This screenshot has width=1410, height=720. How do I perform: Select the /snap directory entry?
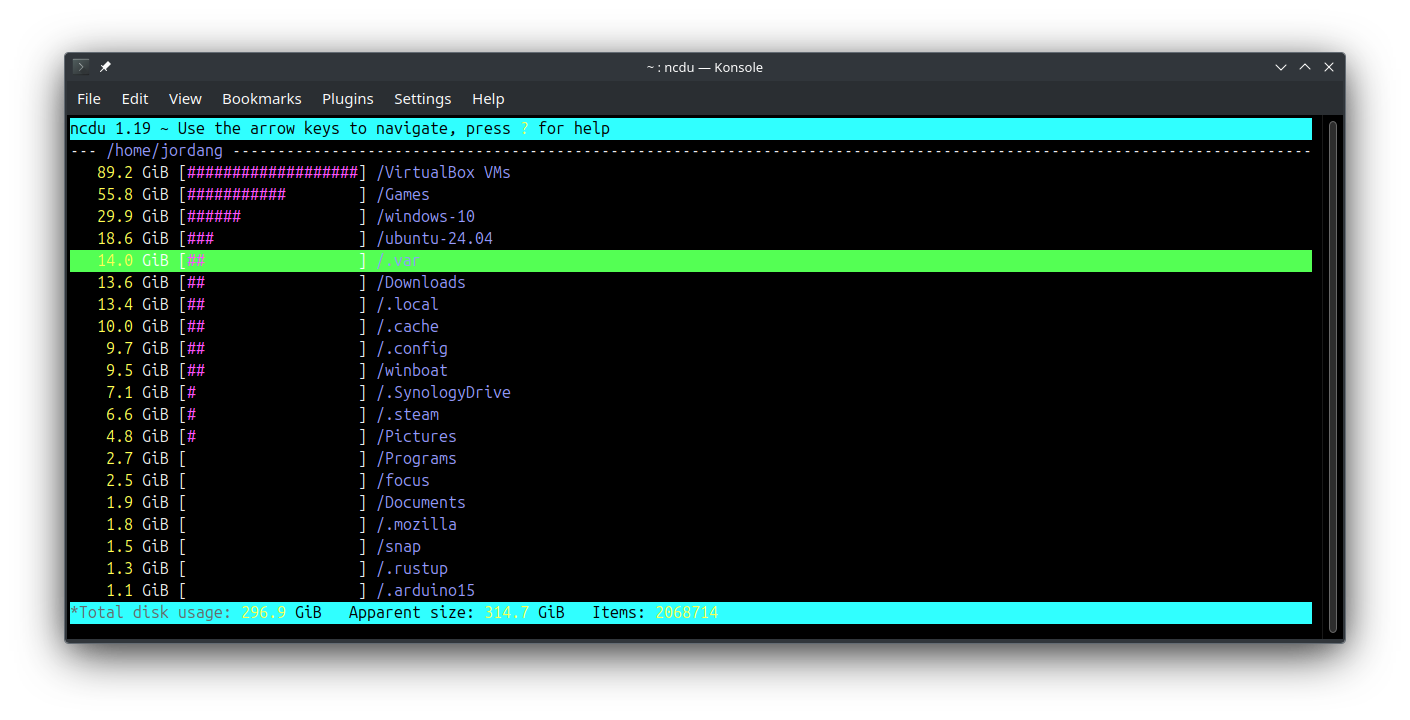coord(399,546)
